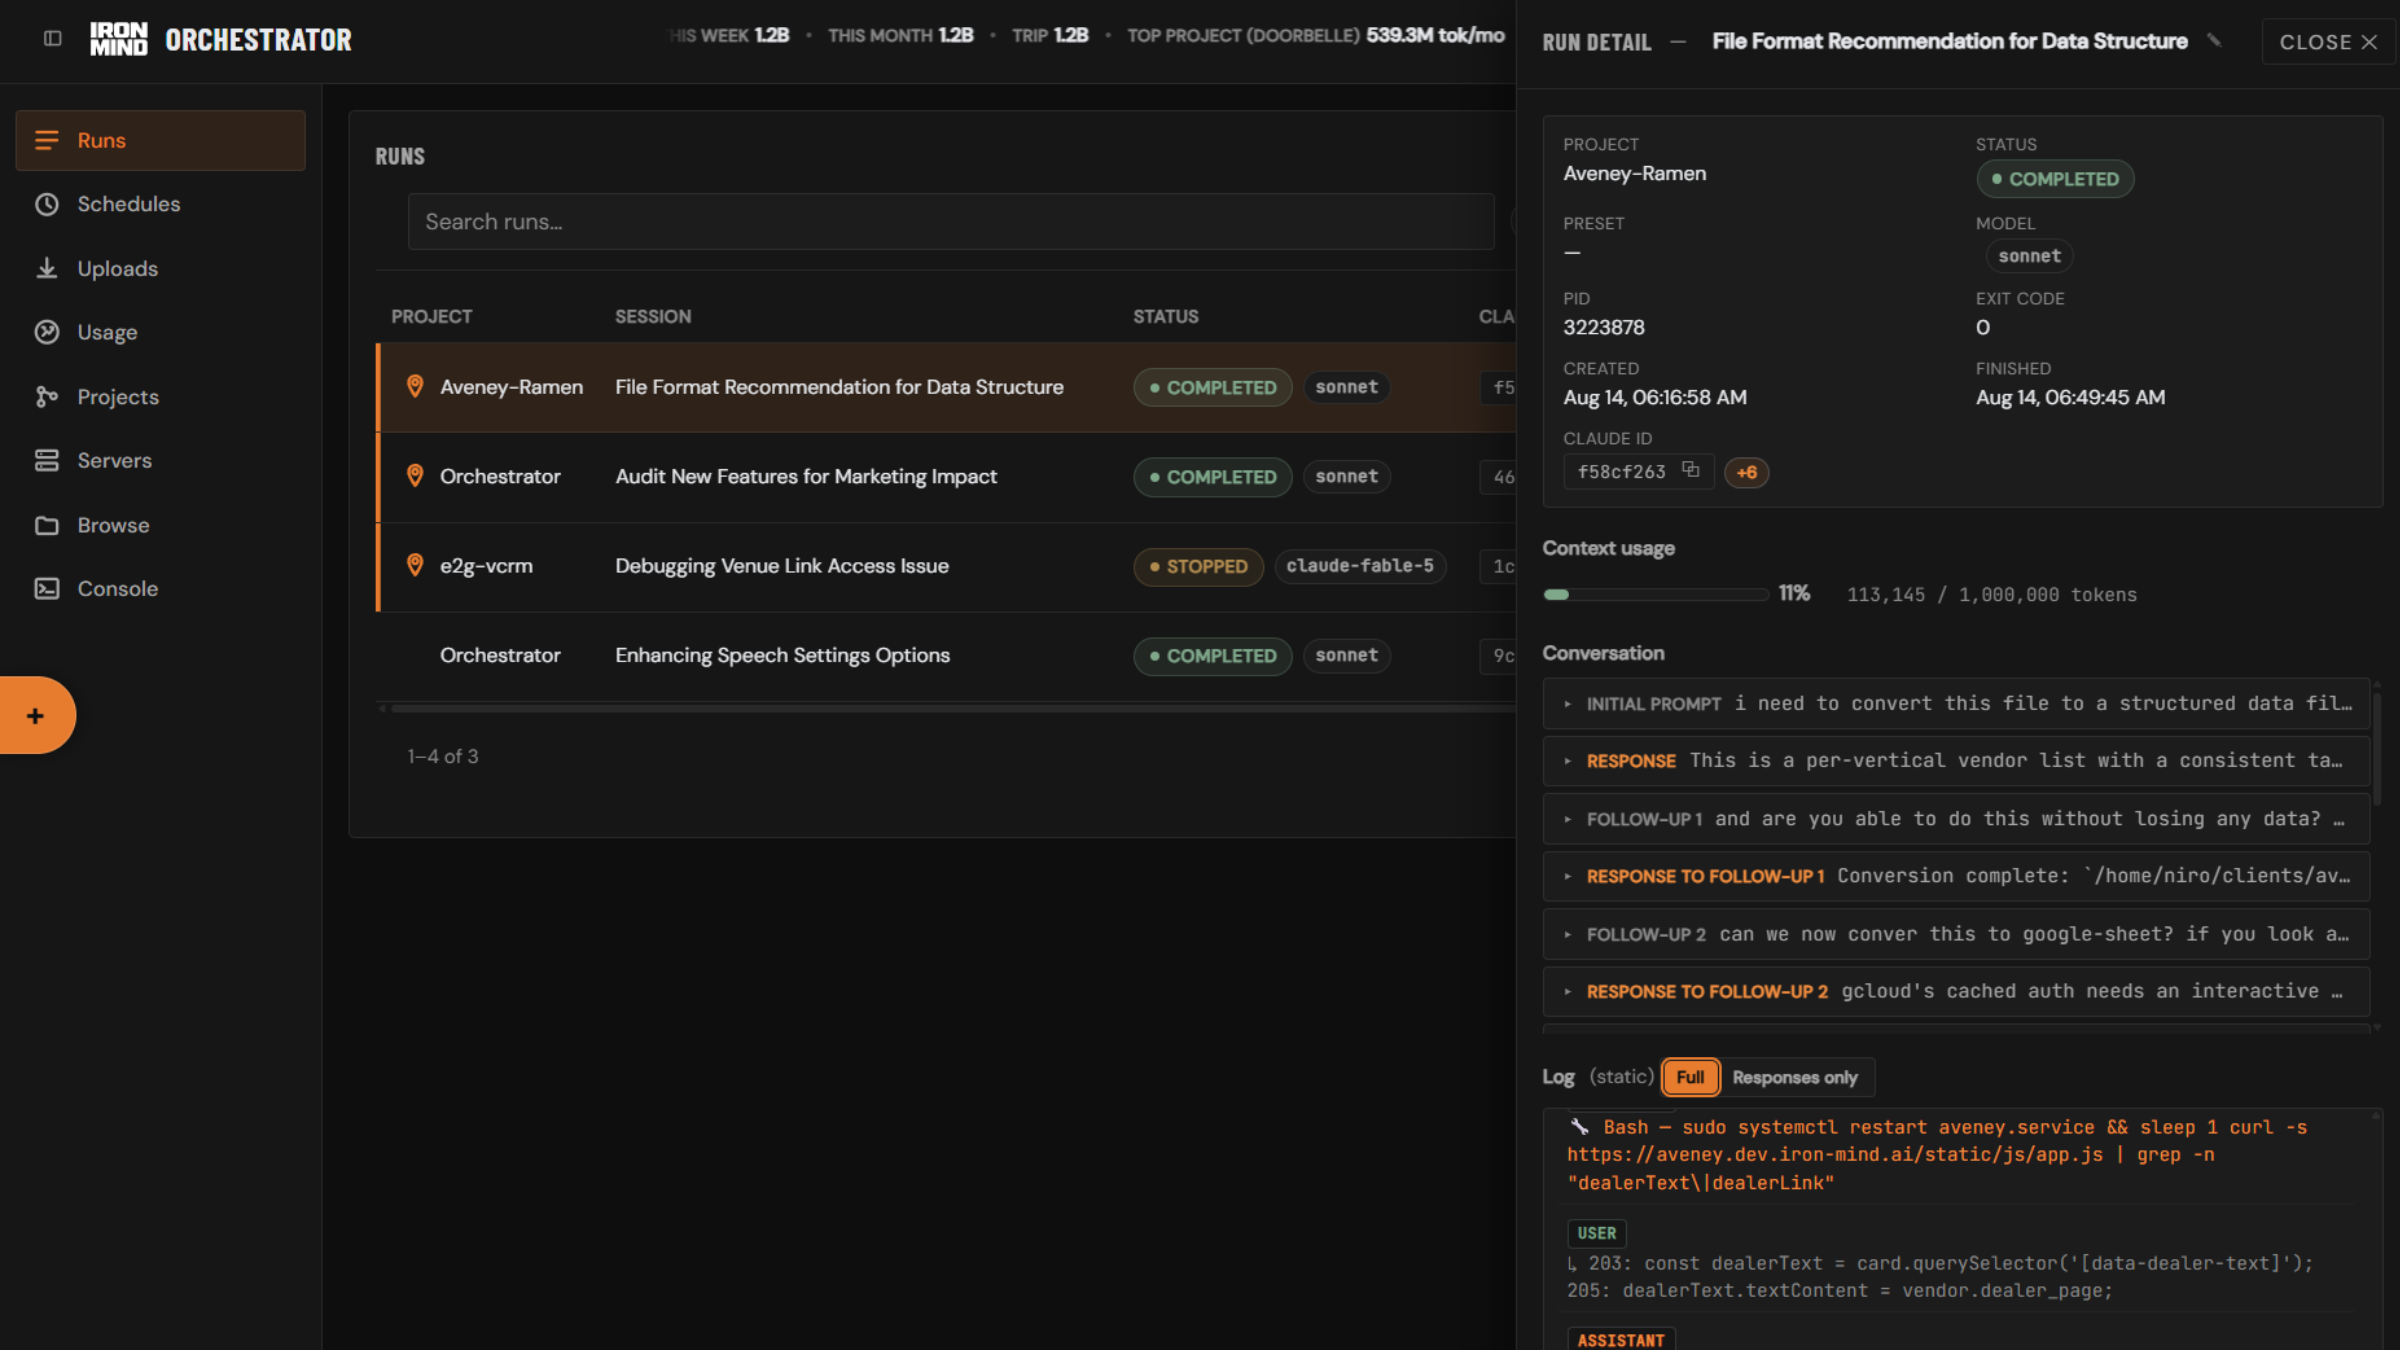This screenshot has height=1350, width=2400.
Task: Click the STATUS column header
Action: (x=1165, y=316)
